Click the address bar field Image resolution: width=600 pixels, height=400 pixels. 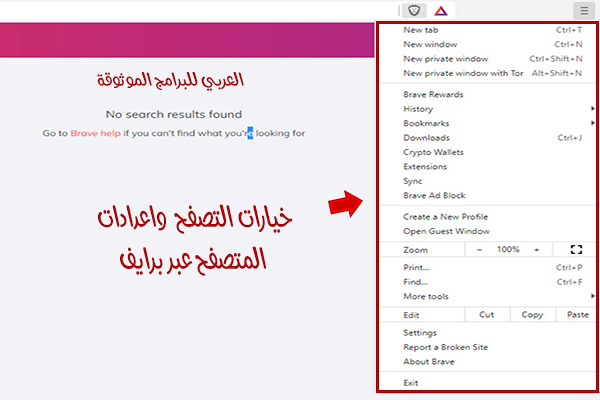(x=198, y=11)
